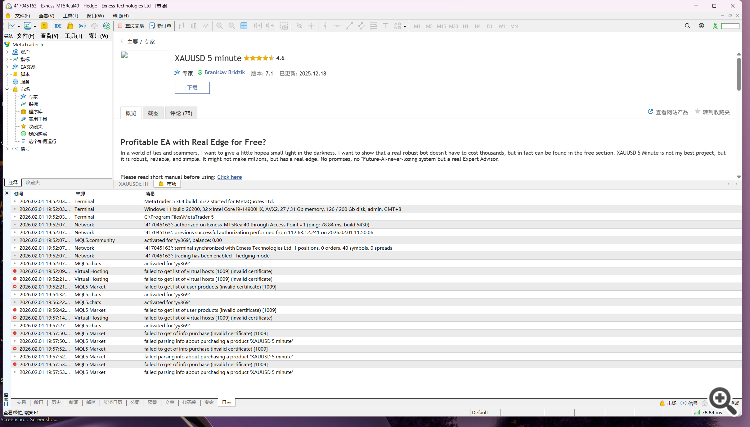Open the New Chart dropdown arrow

pyautogui.click(x=19, y=26)
